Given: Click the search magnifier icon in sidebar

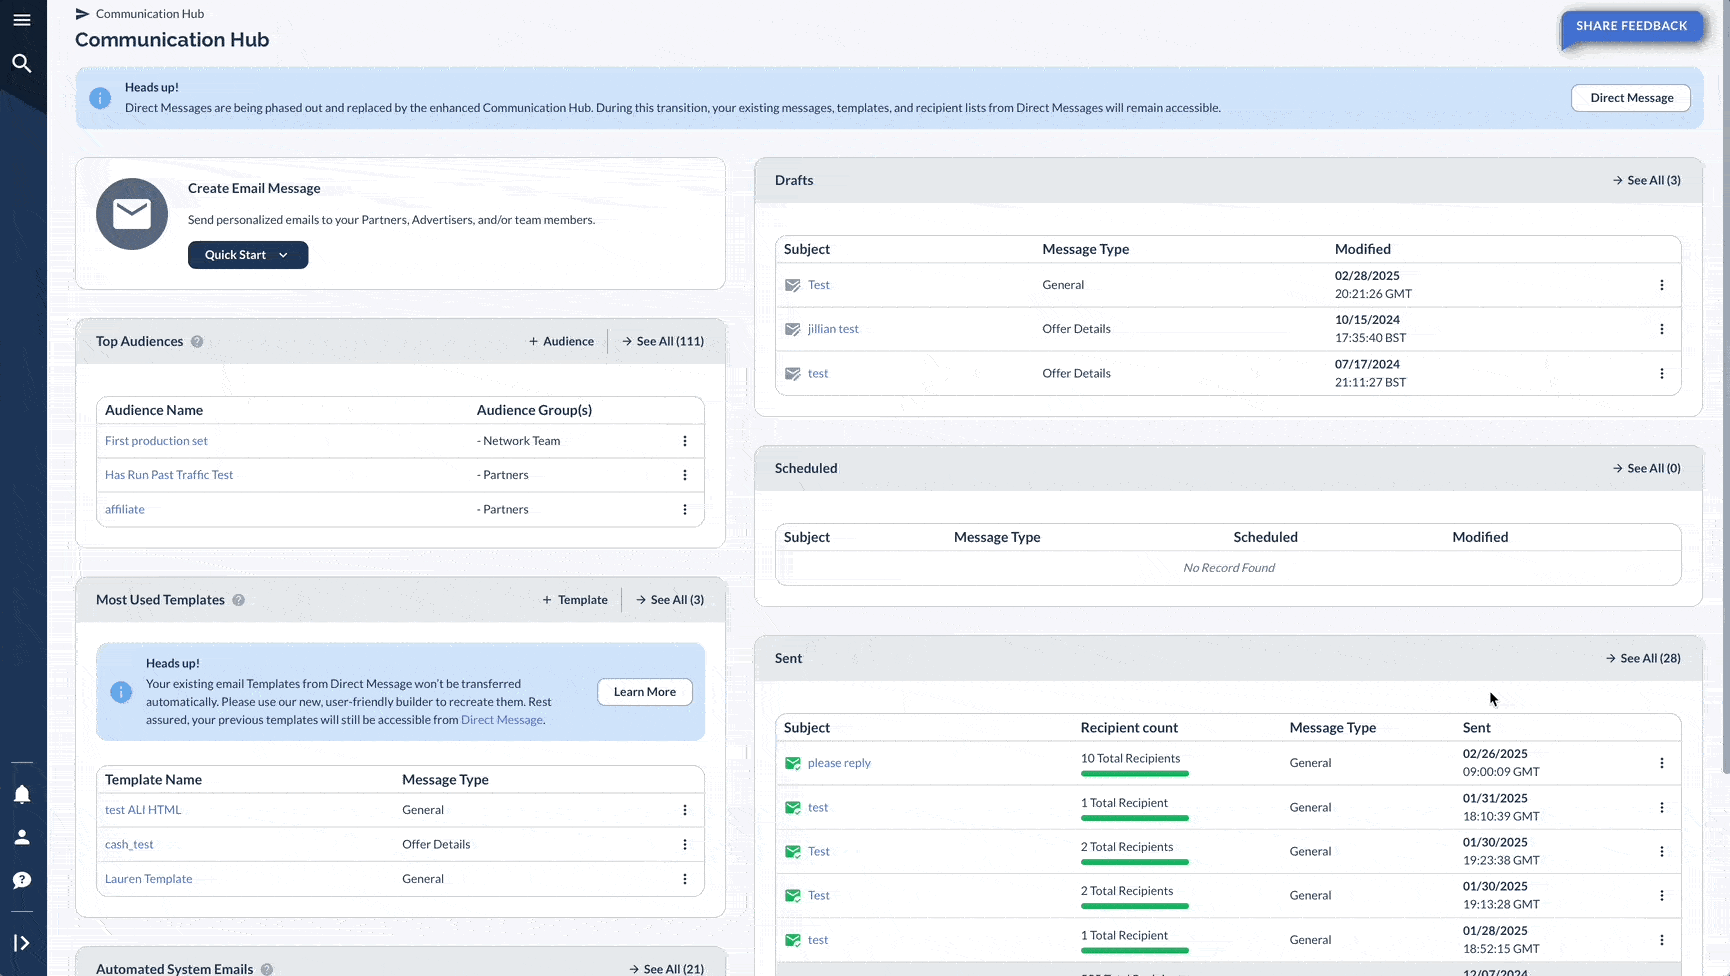Looking at the screenshot, I should pyautogui.click(x=22, y=63).
